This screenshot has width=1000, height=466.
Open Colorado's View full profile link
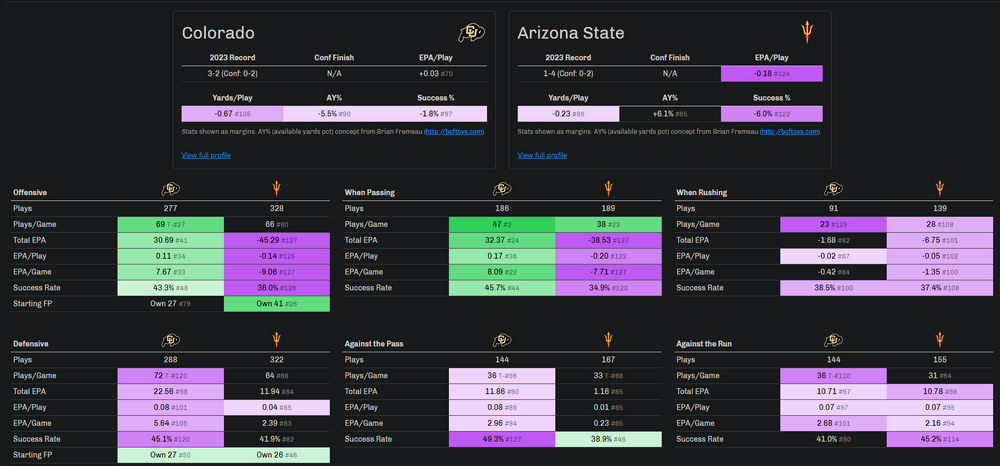206,155
